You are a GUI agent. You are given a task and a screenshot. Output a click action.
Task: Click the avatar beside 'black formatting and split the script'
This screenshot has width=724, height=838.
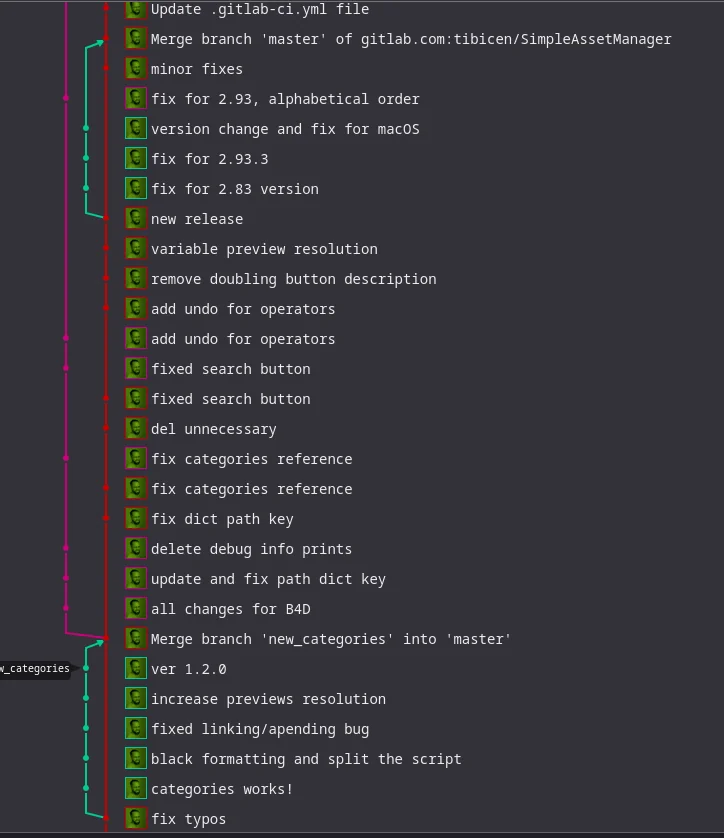point(136,758)
